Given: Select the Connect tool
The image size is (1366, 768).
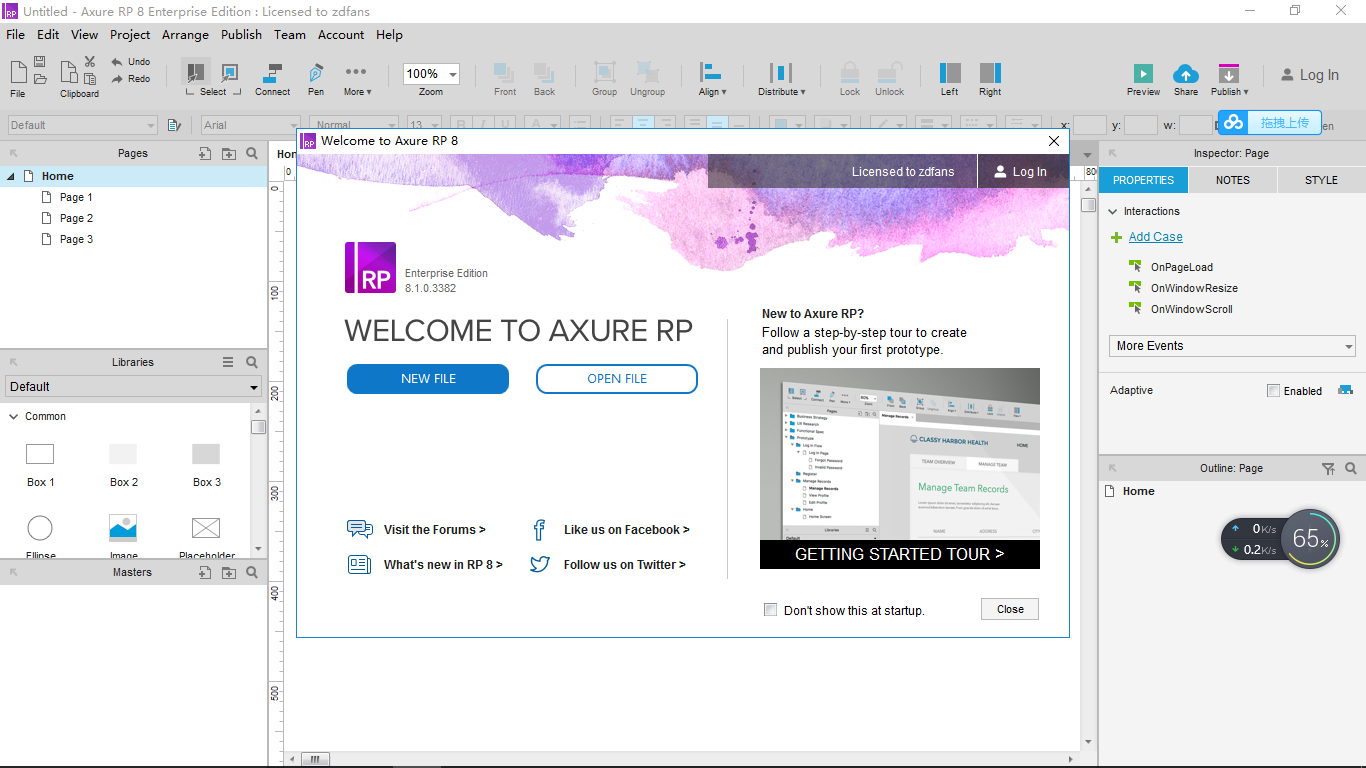Looking at the screenshot, I should 272,75.
